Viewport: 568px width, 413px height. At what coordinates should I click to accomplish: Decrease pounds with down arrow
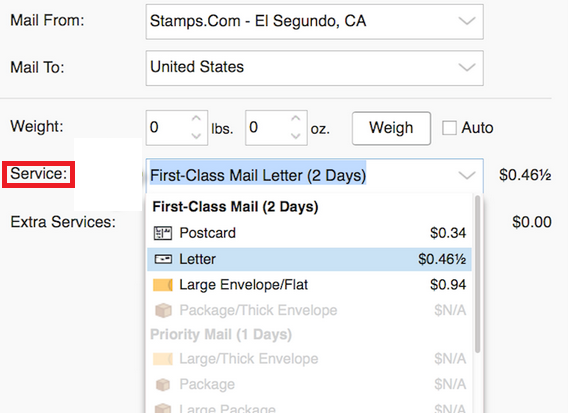pyautogui.click(x=196, y=136)
